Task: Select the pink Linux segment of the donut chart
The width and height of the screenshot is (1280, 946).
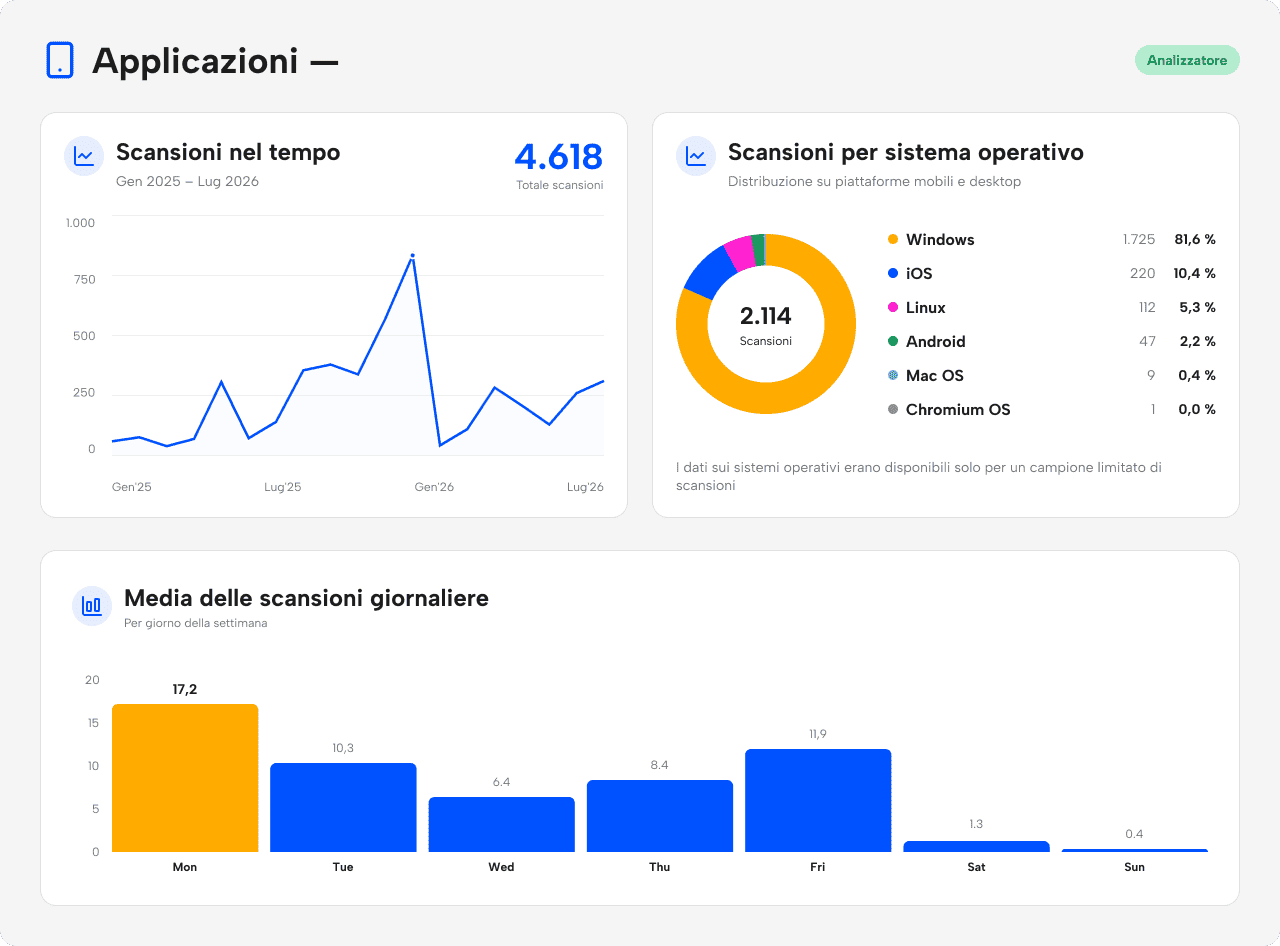Action: point(740,253)
